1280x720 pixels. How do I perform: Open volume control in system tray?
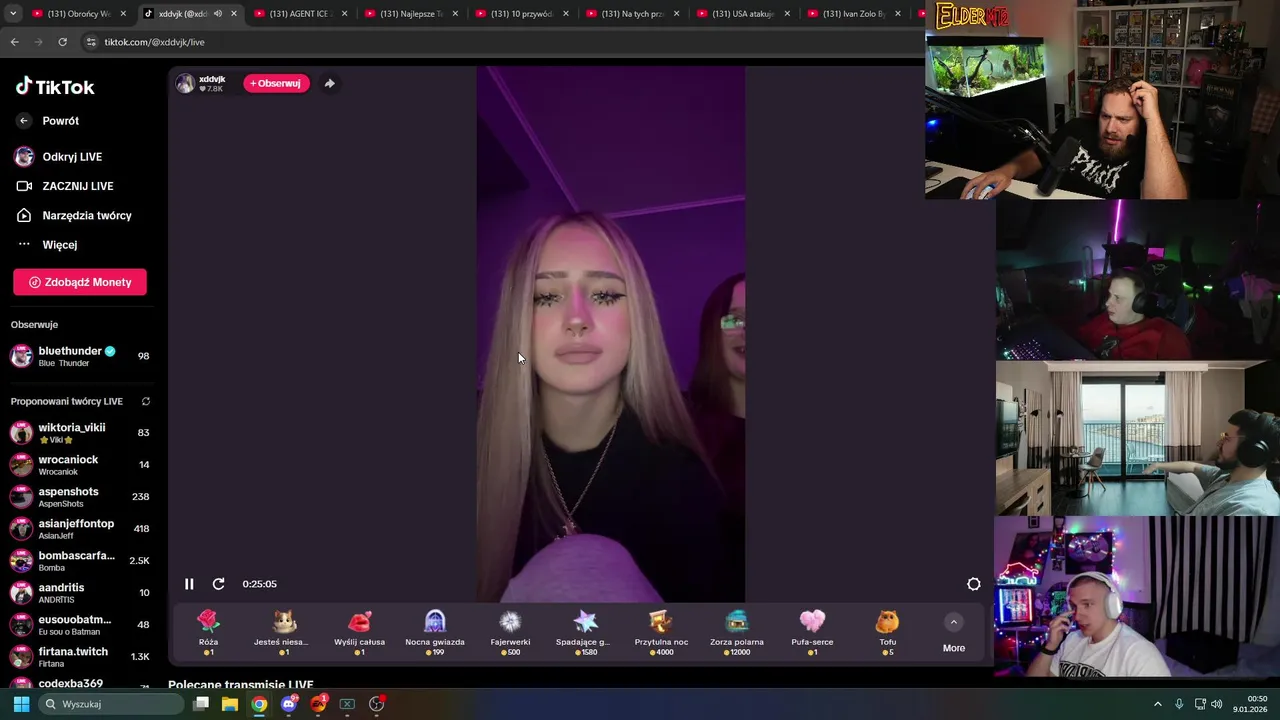click(1217, 704)
